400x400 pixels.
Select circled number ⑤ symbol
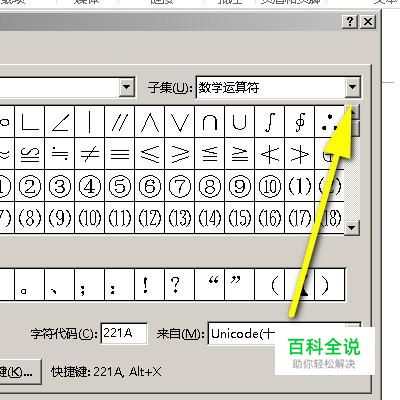[x=120, y=186]
